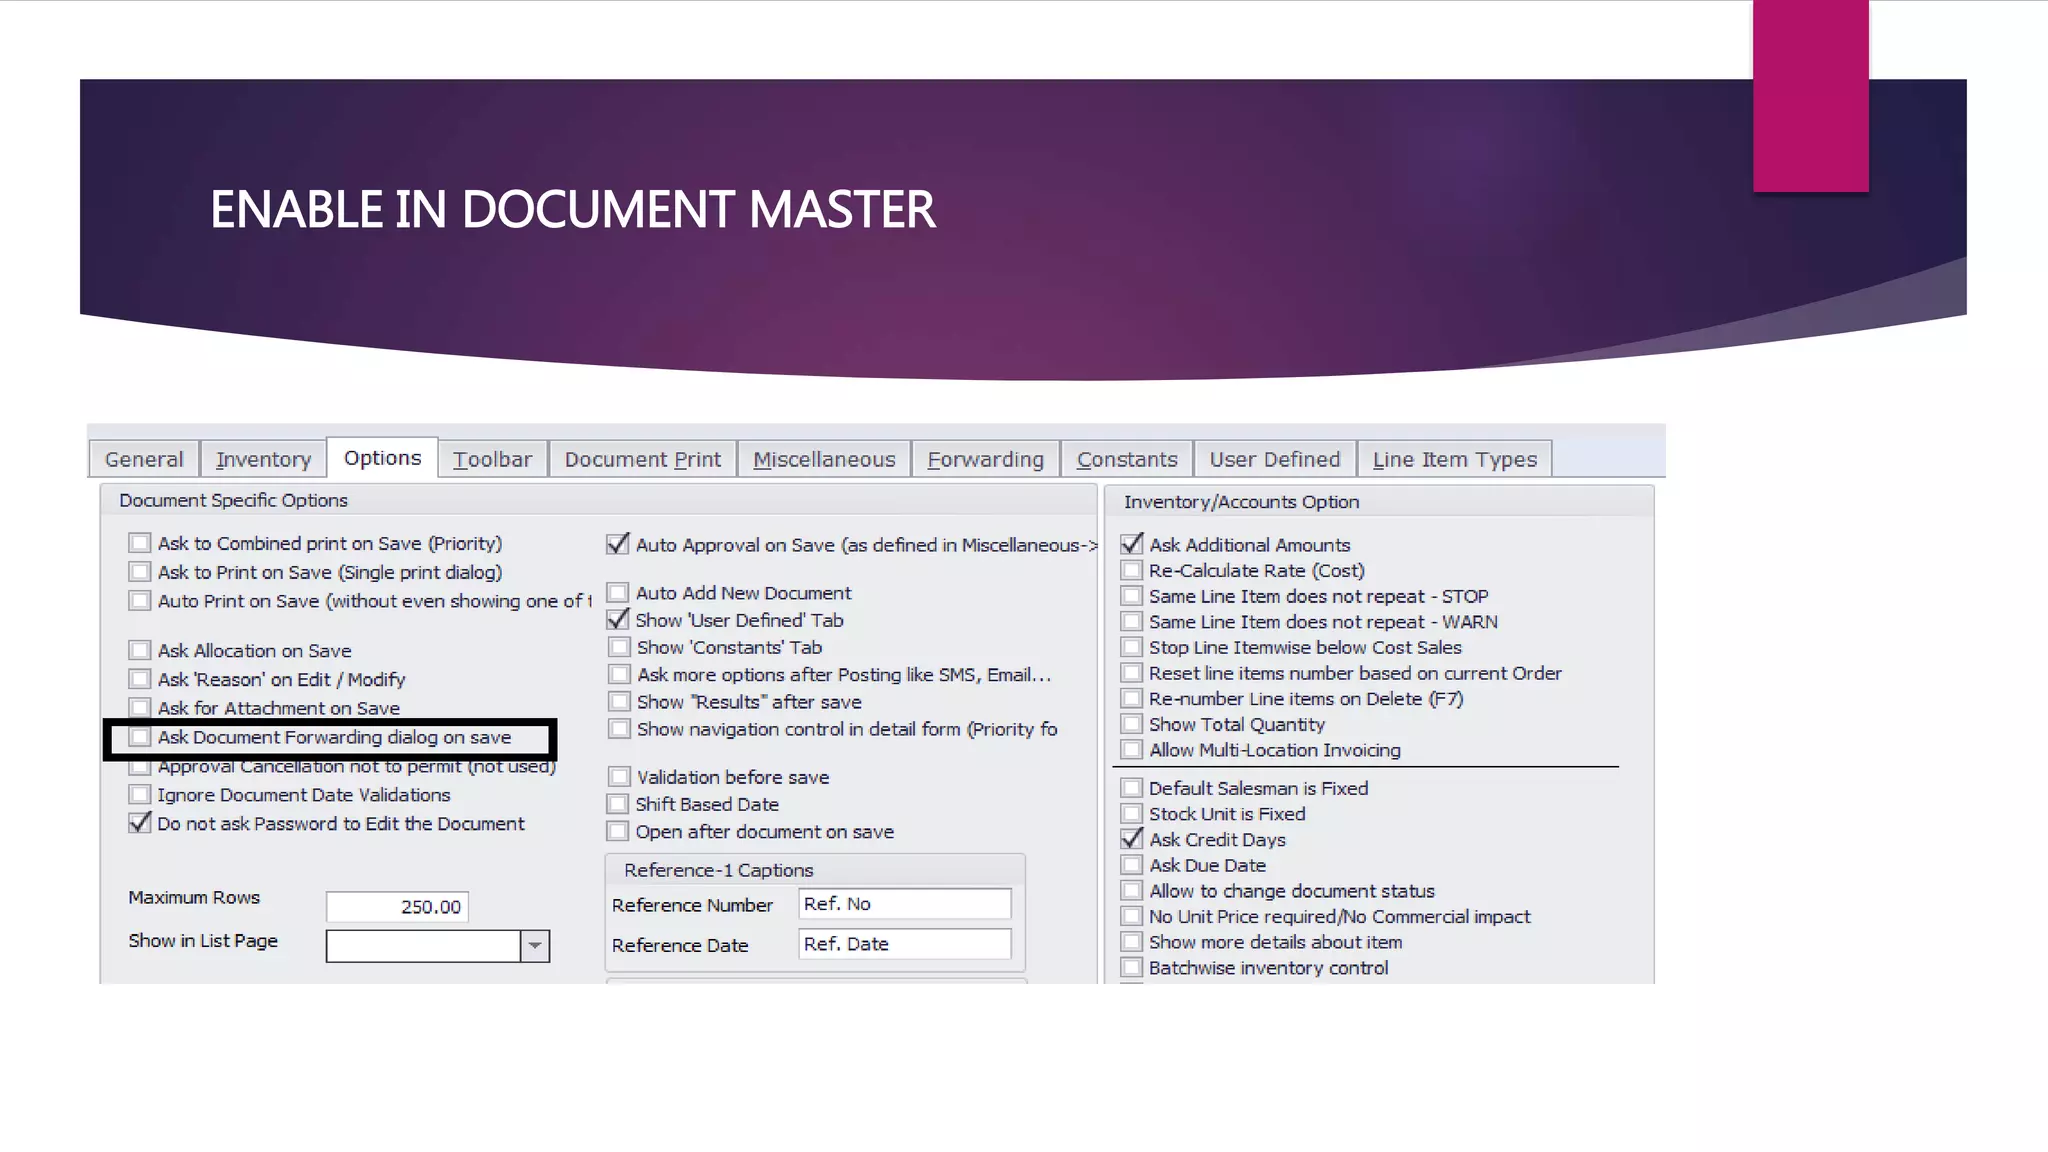Select the User Defined tab

click(1275, 459)
